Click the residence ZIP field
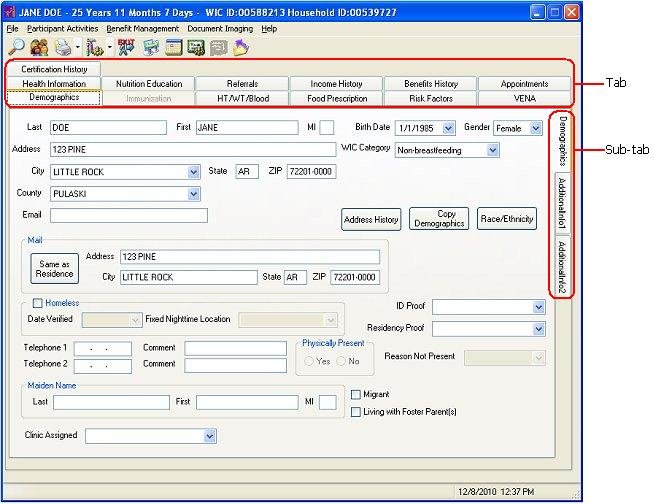Image resolution: width=654 pixels, height=504 pixels. pos(311,171)
